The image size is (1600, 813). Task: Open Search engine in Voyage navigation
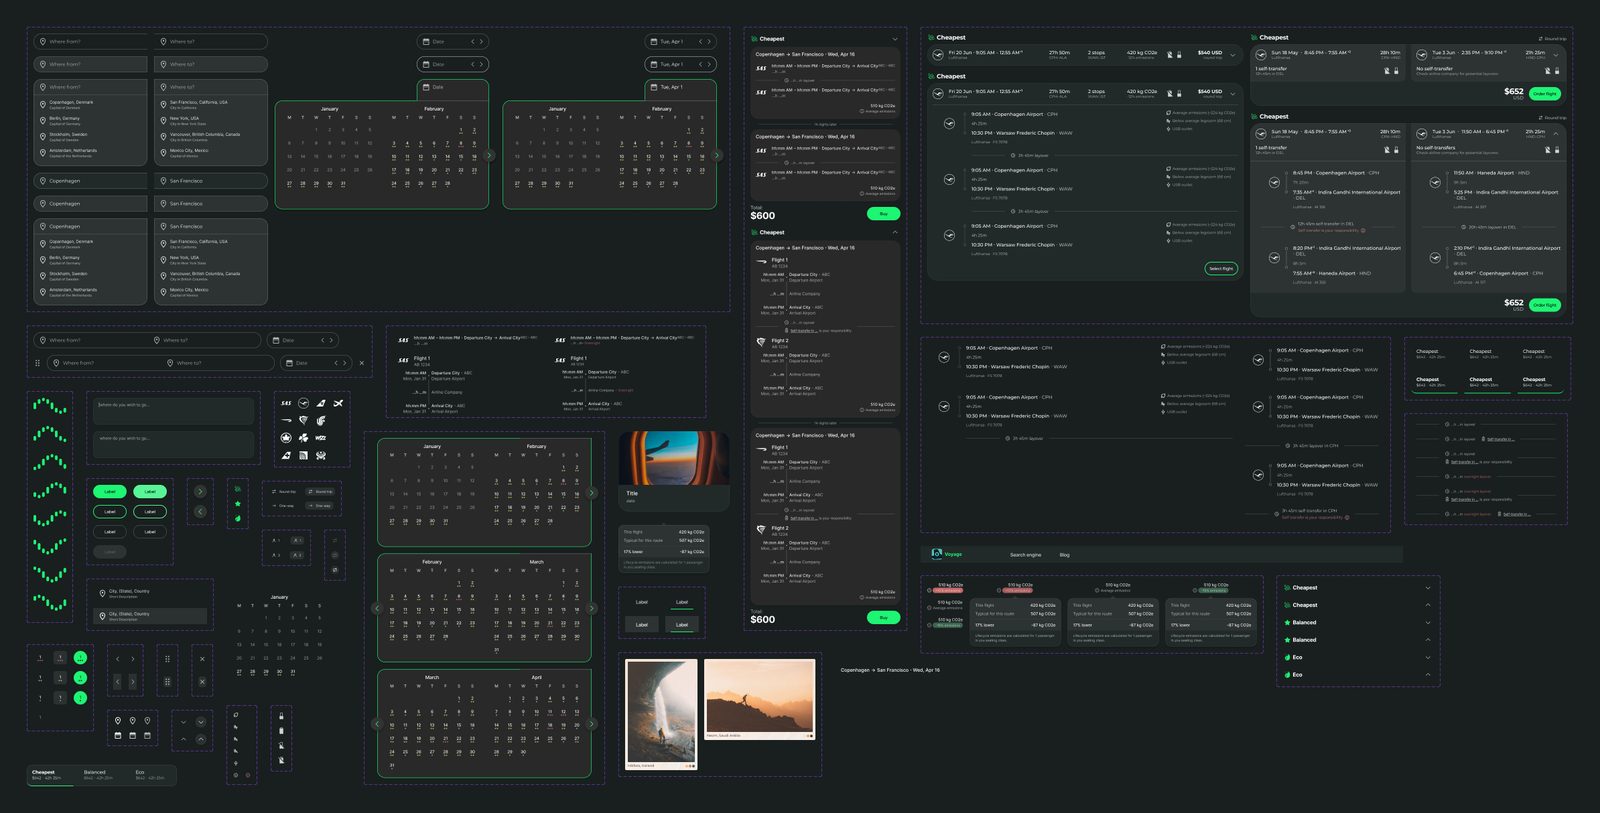click(x=1025, y=554)
